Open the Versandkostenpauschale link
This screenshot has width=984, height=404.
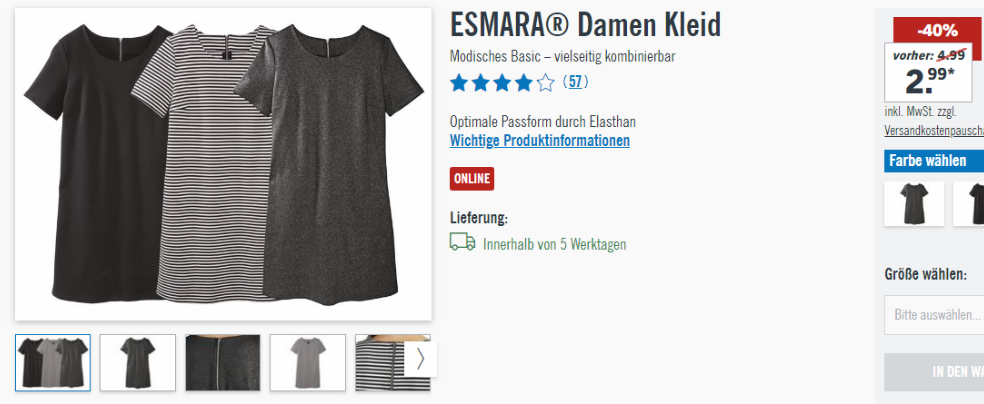point(934,130)
